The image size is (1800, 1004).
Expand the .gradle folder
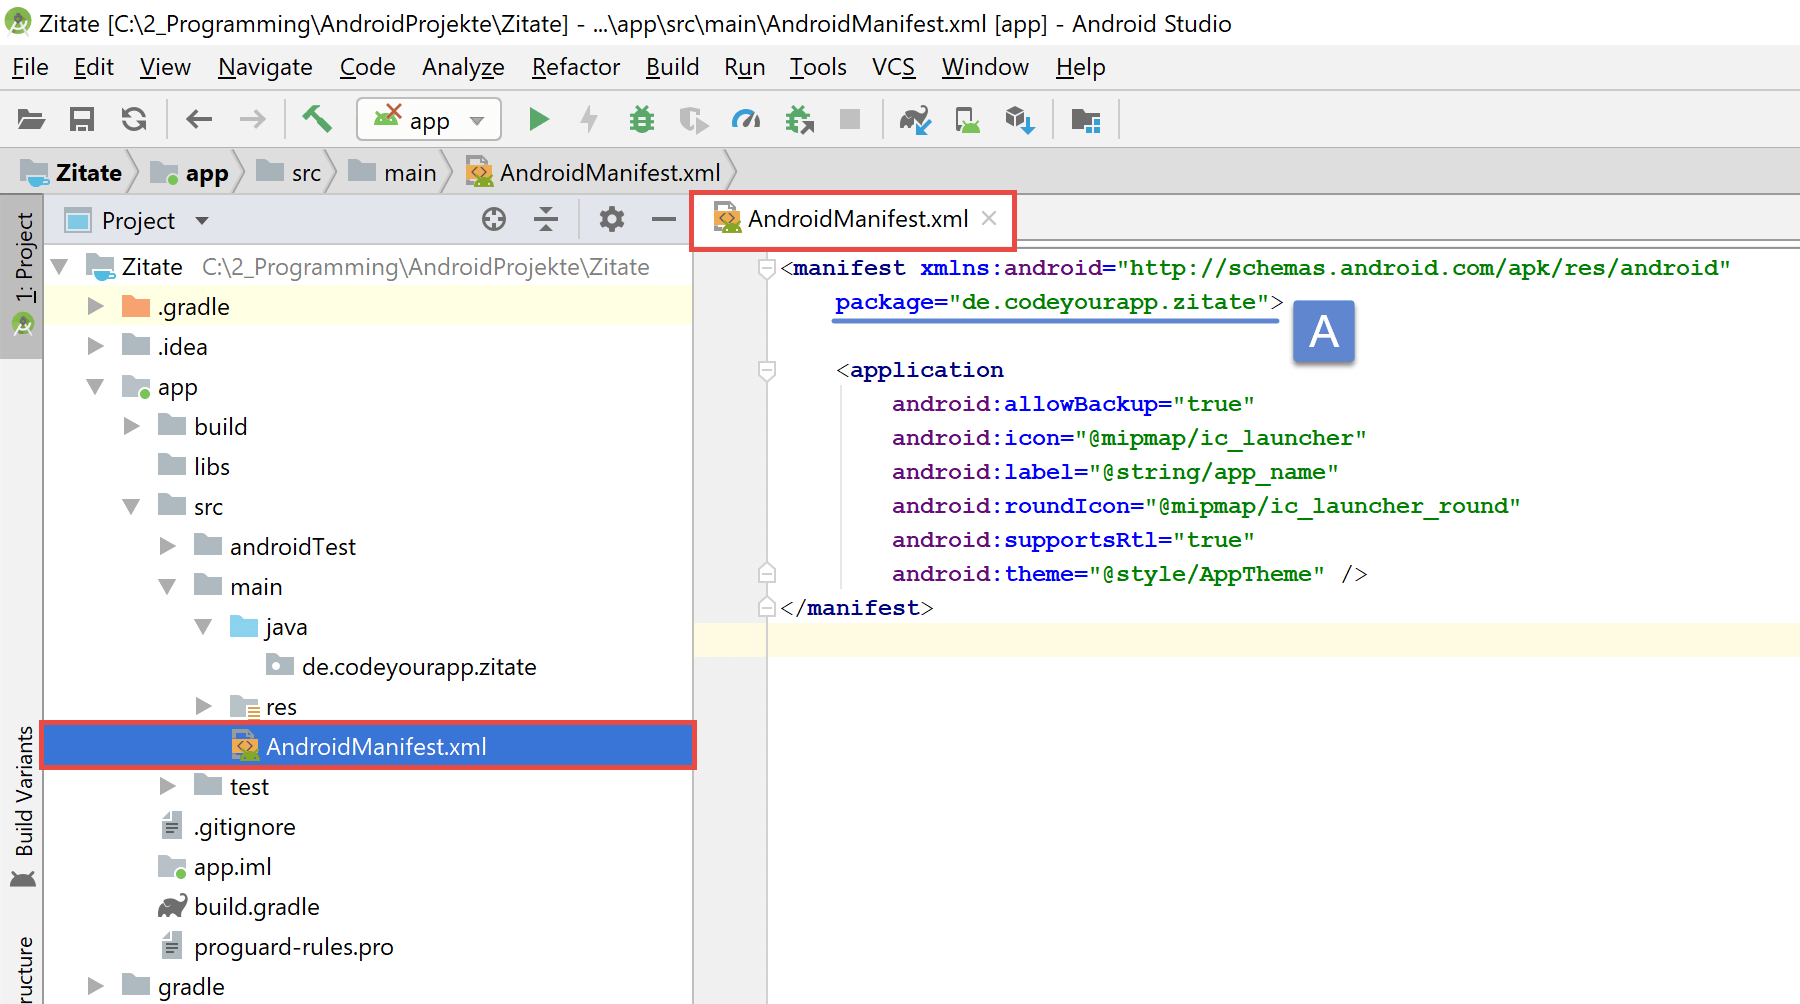(x=96, y=307)
